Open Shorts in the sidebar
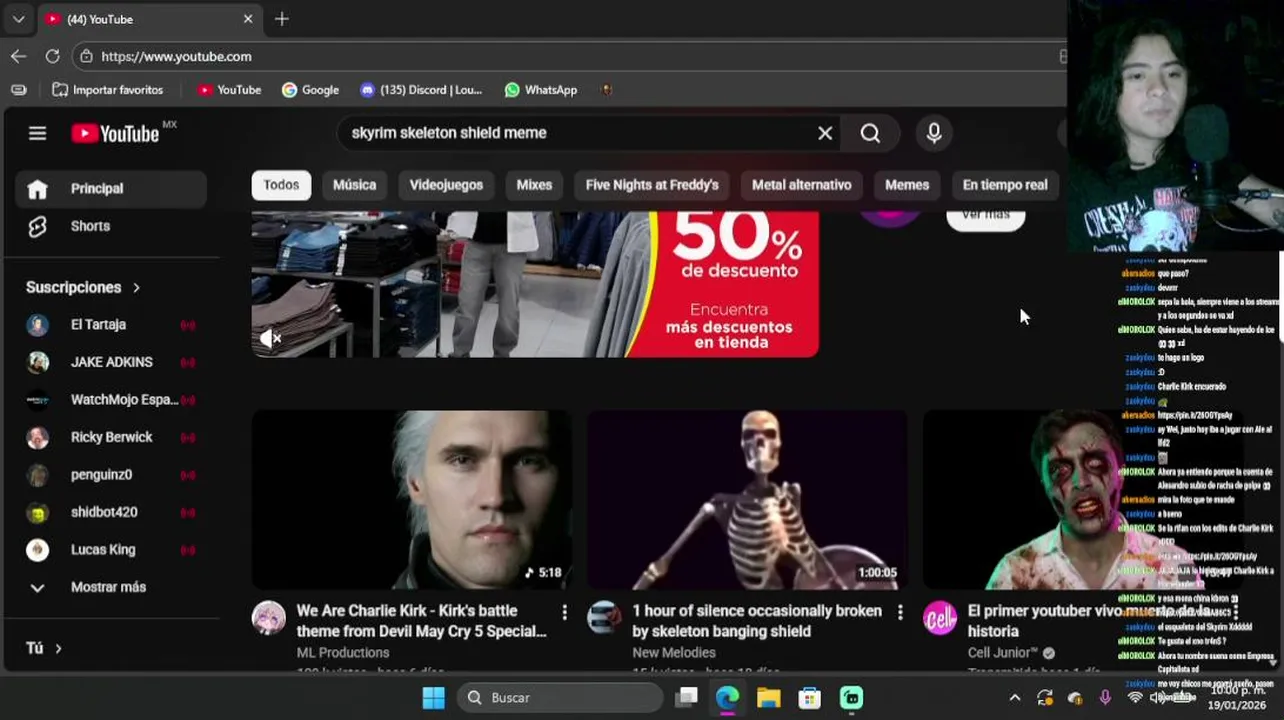Screen dimensions: 1284x720 (110, 226)
